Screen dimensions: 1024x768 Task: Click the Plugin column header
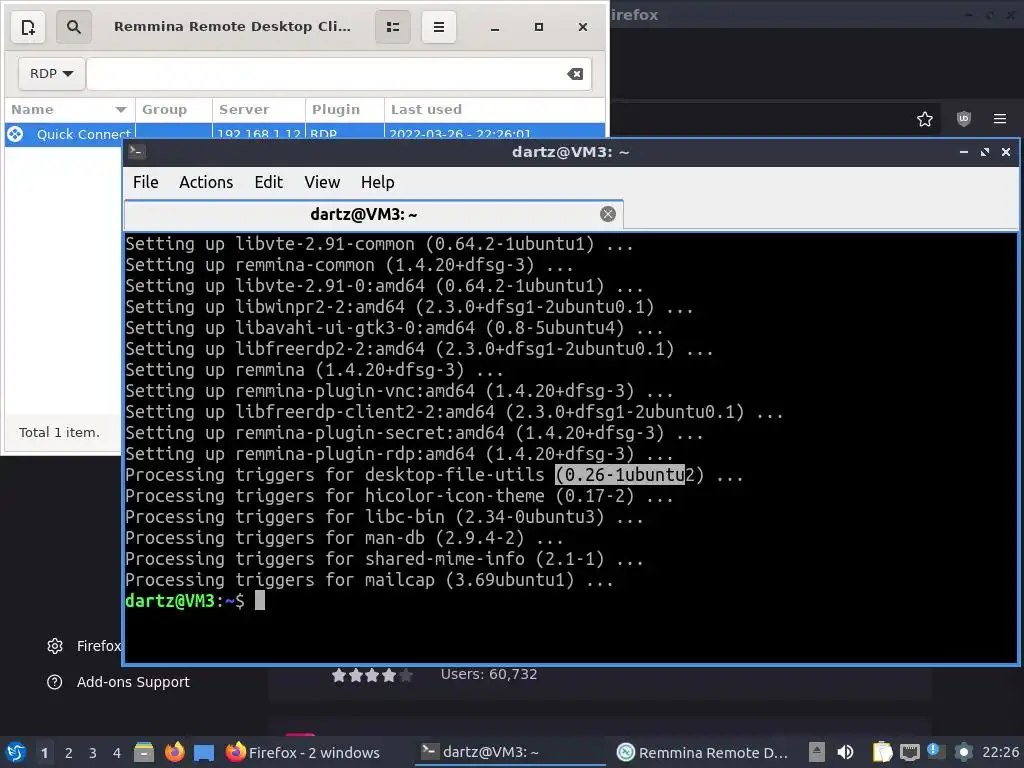coord(345,110)
